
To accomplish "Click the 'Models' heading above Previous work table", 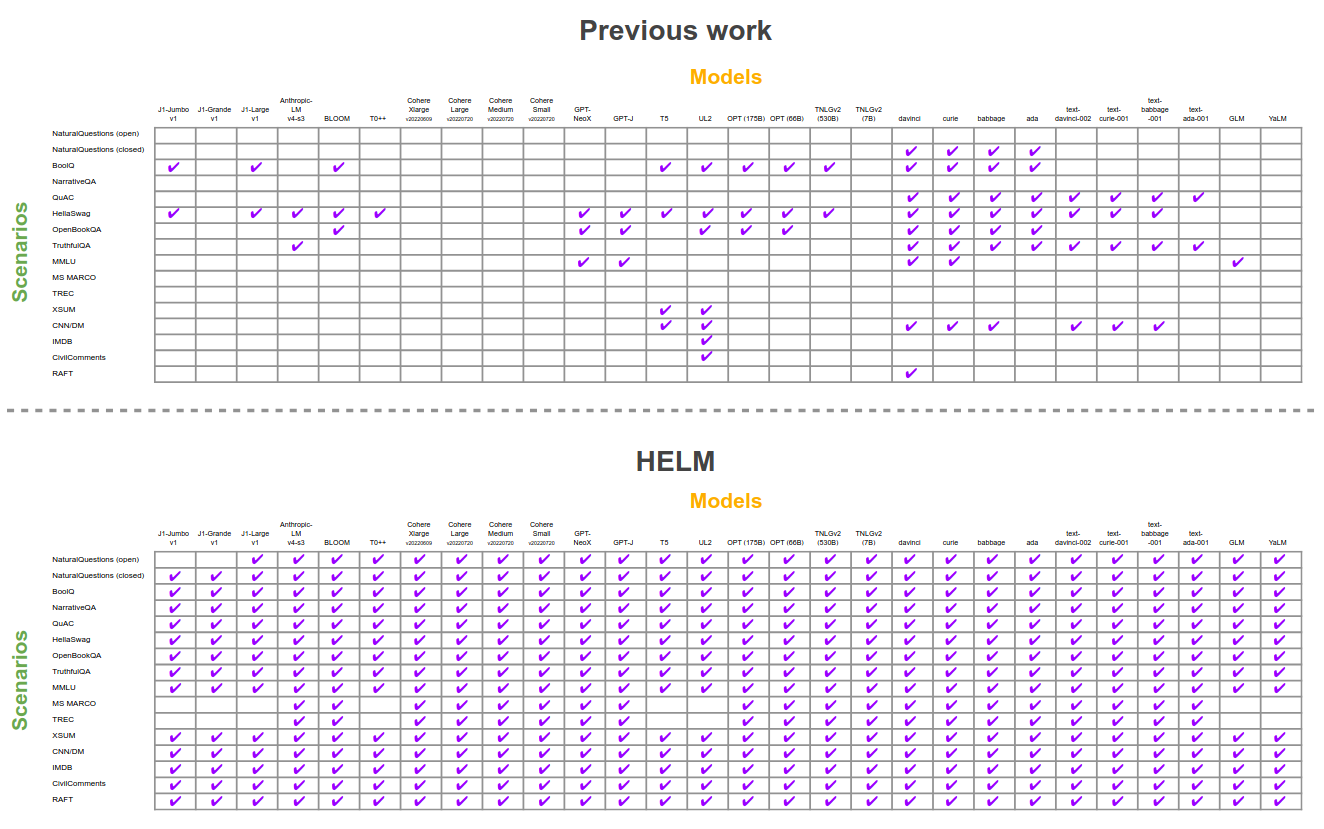I will click(726, 77).
